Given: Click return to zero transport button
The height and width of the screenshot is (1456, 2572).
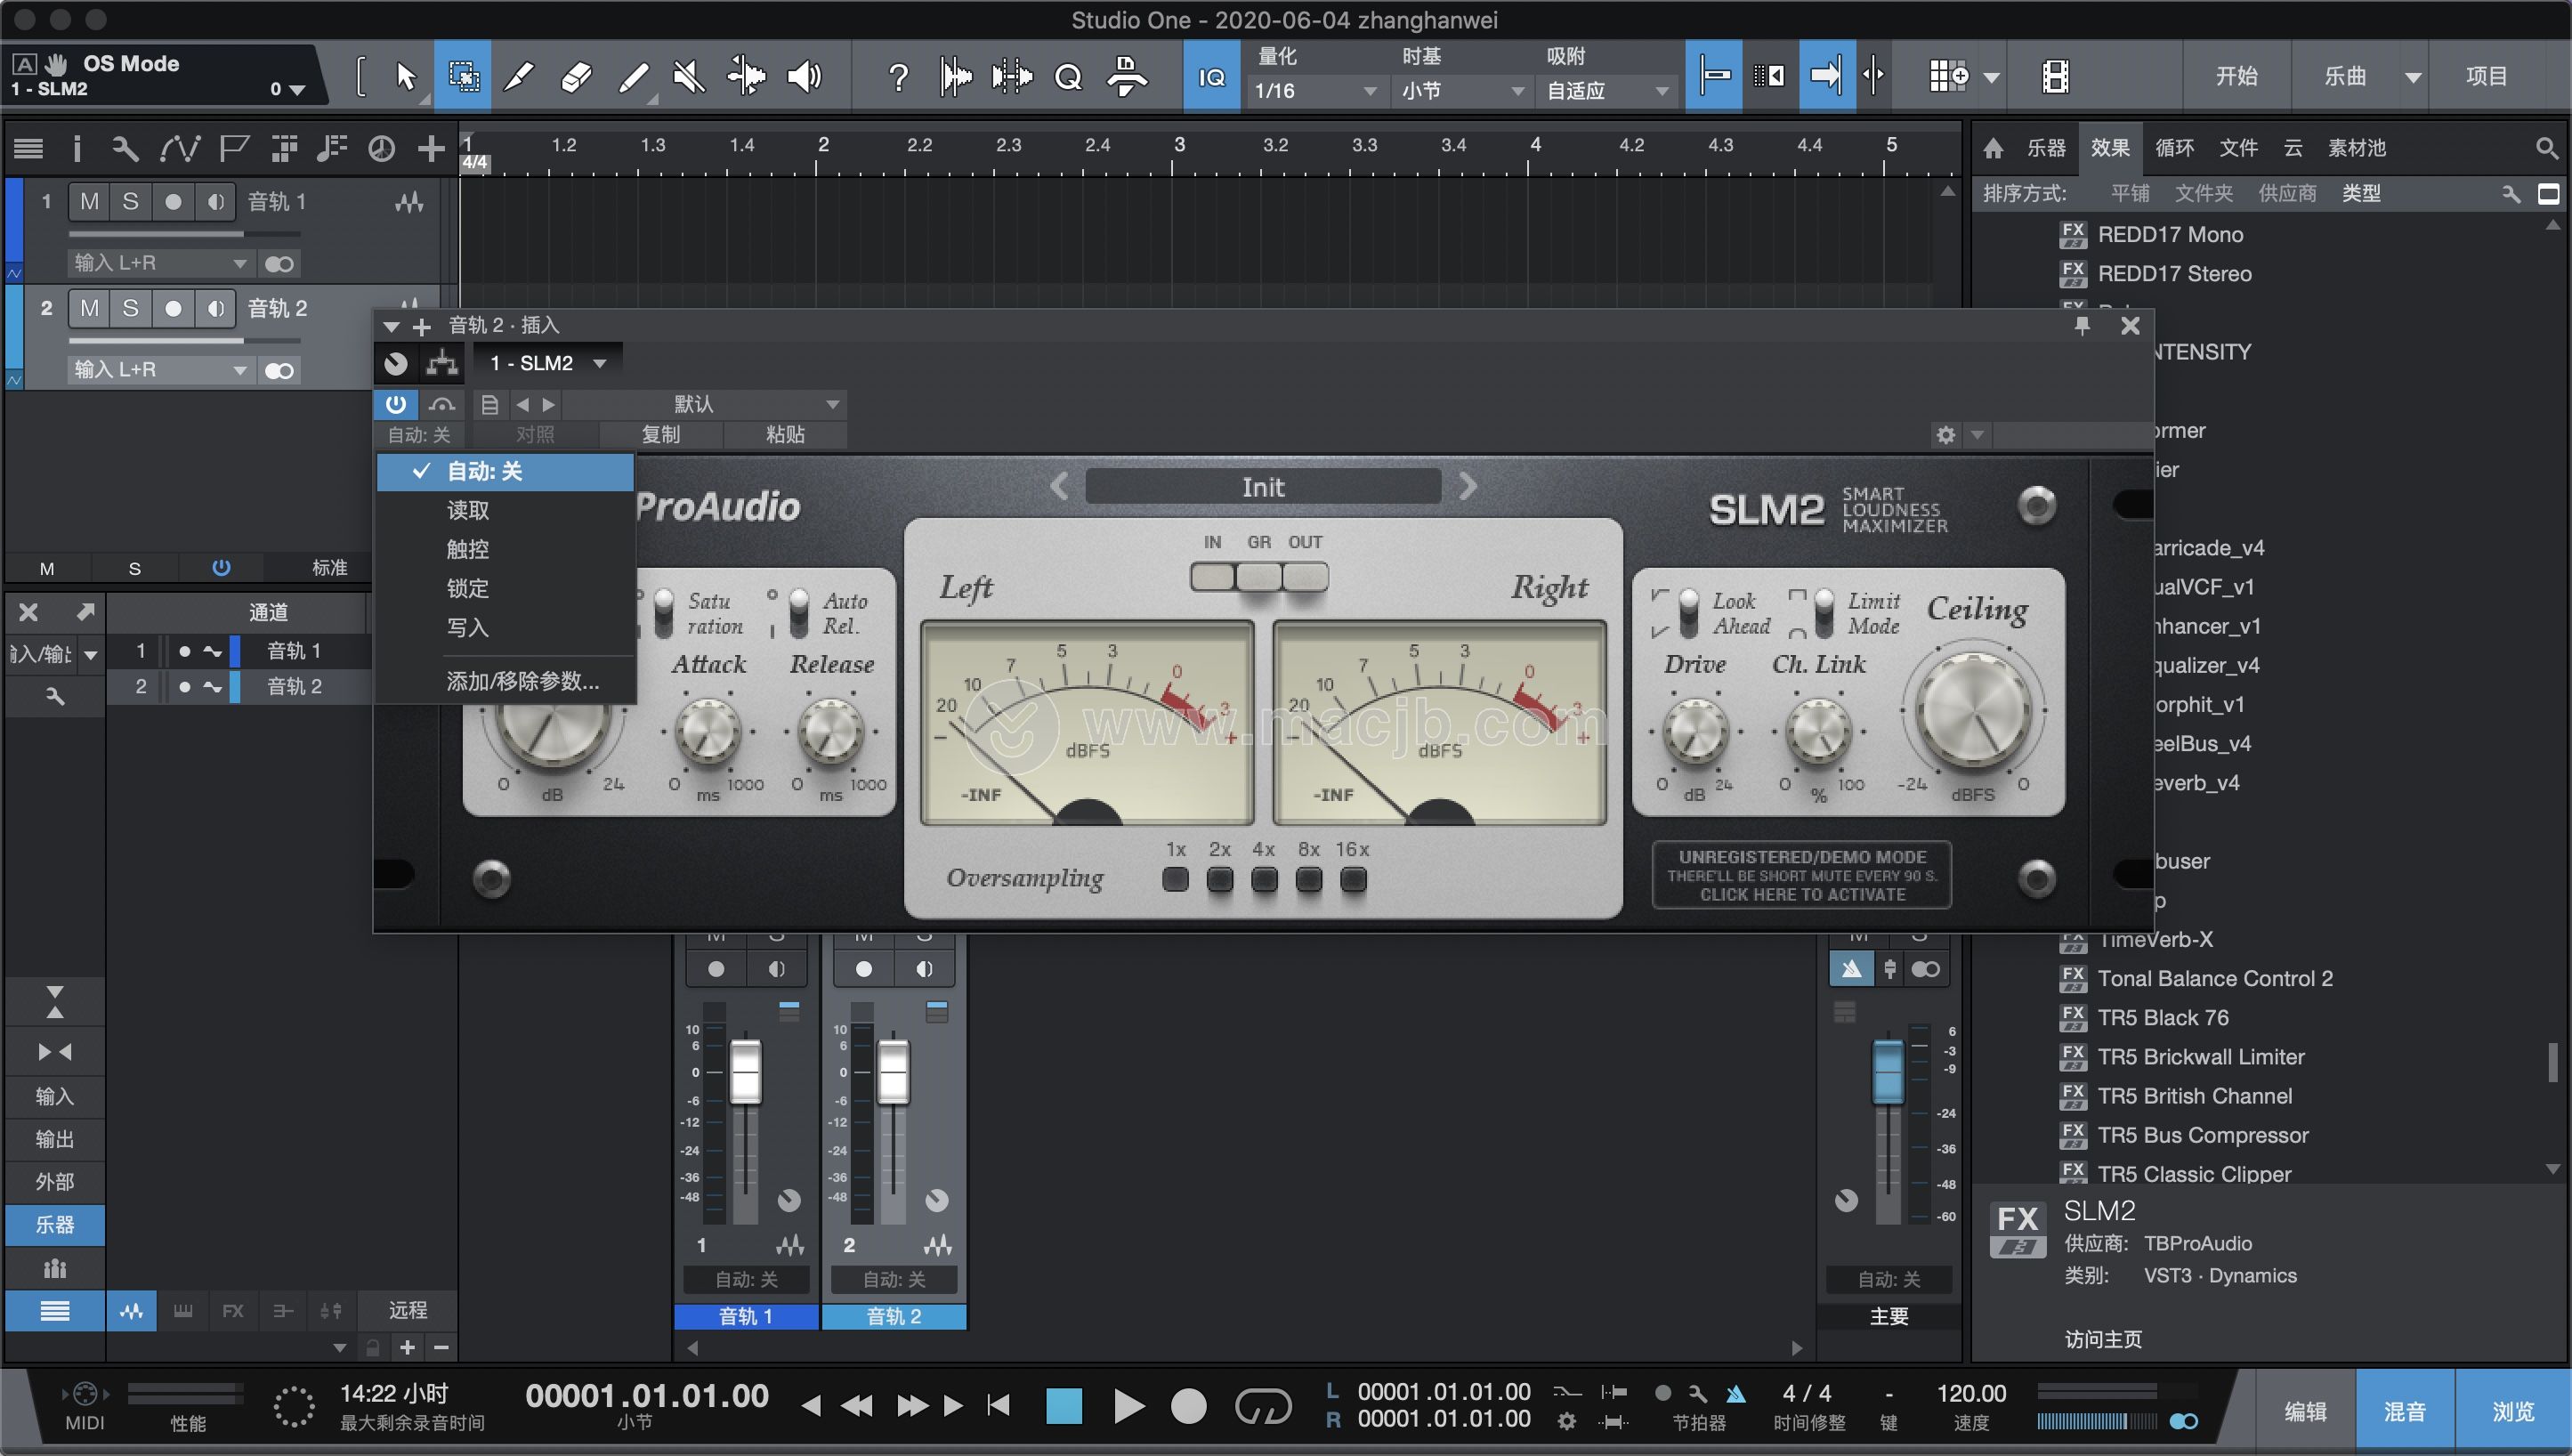Looking at the screenshot, I should click(x=998, y=1405).
